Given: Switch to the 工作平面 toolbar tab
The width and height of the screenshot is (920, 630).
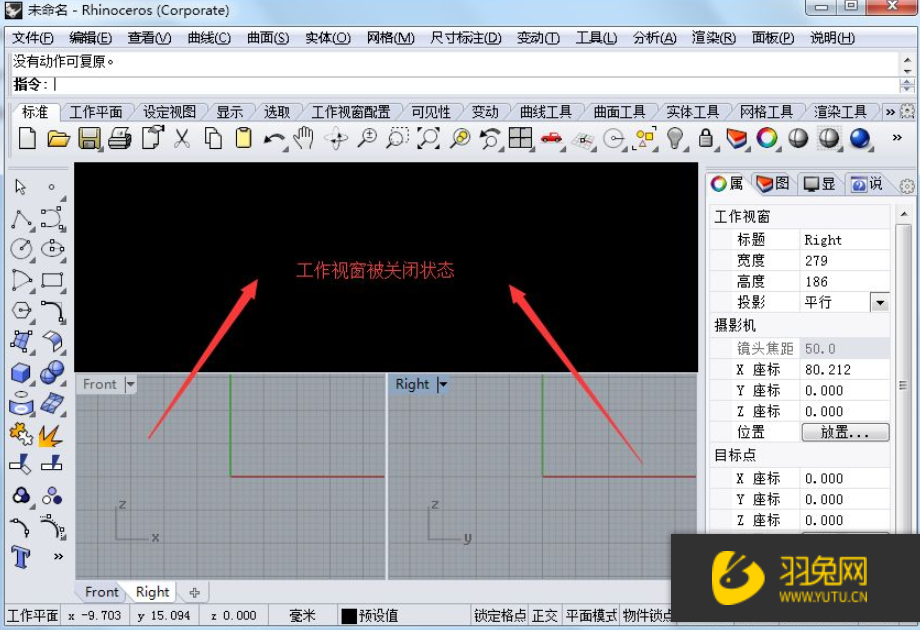Looking at the screenshot, I should coord(96,111).
